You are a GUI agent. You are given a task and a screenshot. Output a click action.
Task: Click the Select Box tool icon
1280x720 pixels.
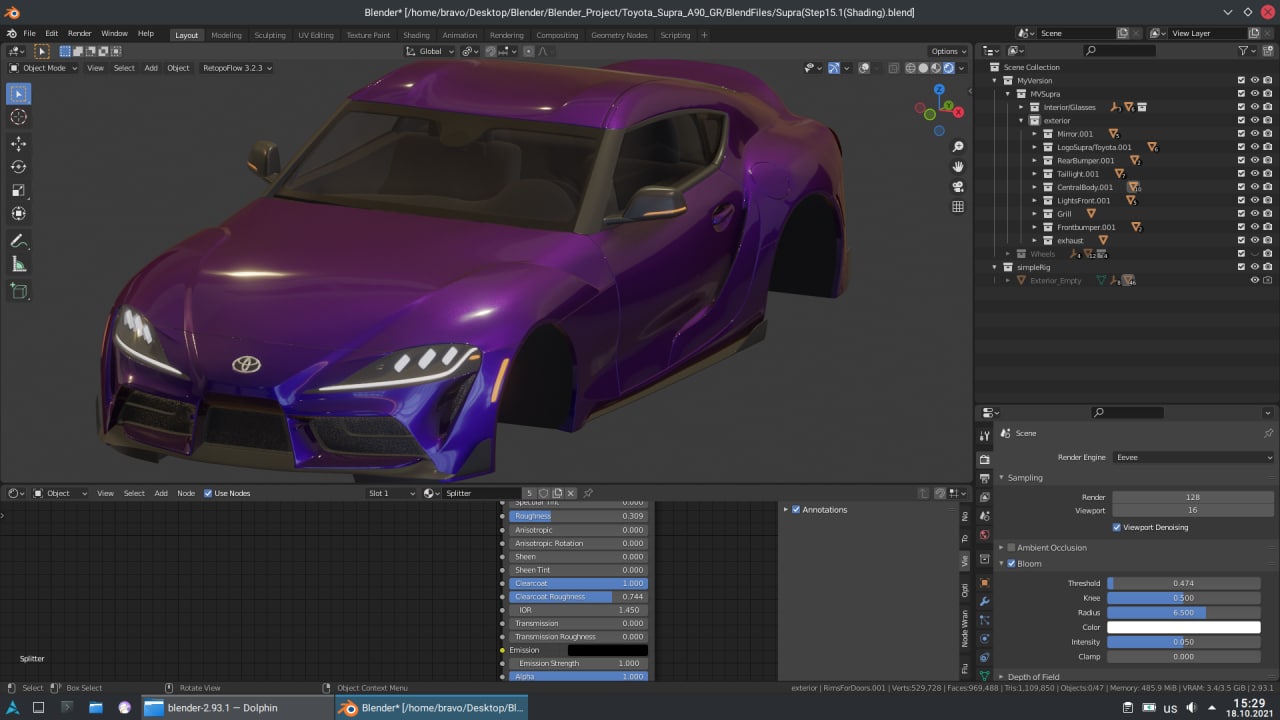pos(19,94)
